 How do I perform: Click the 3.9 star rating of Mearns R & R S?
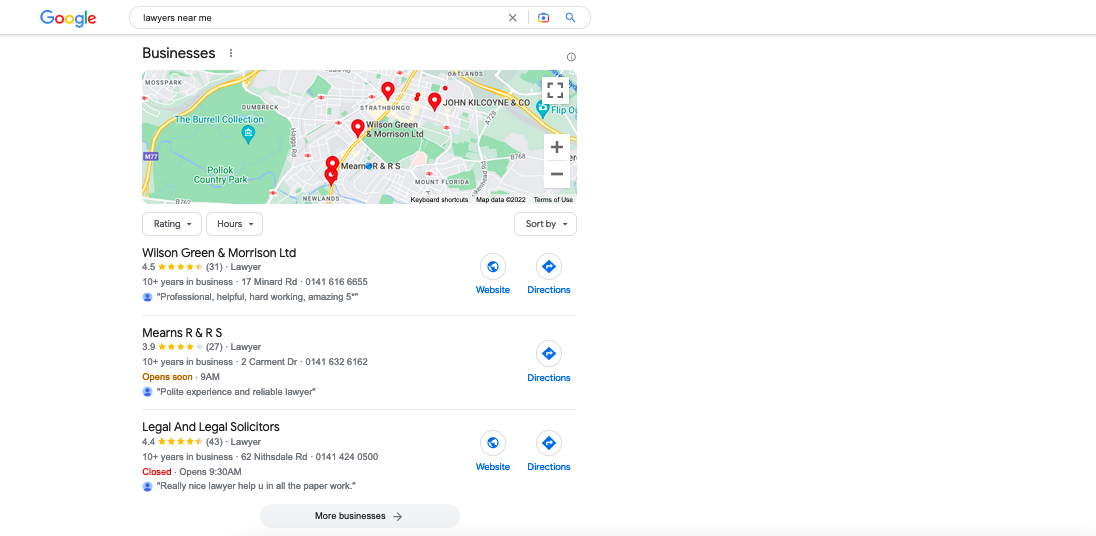tap(173, 347)
